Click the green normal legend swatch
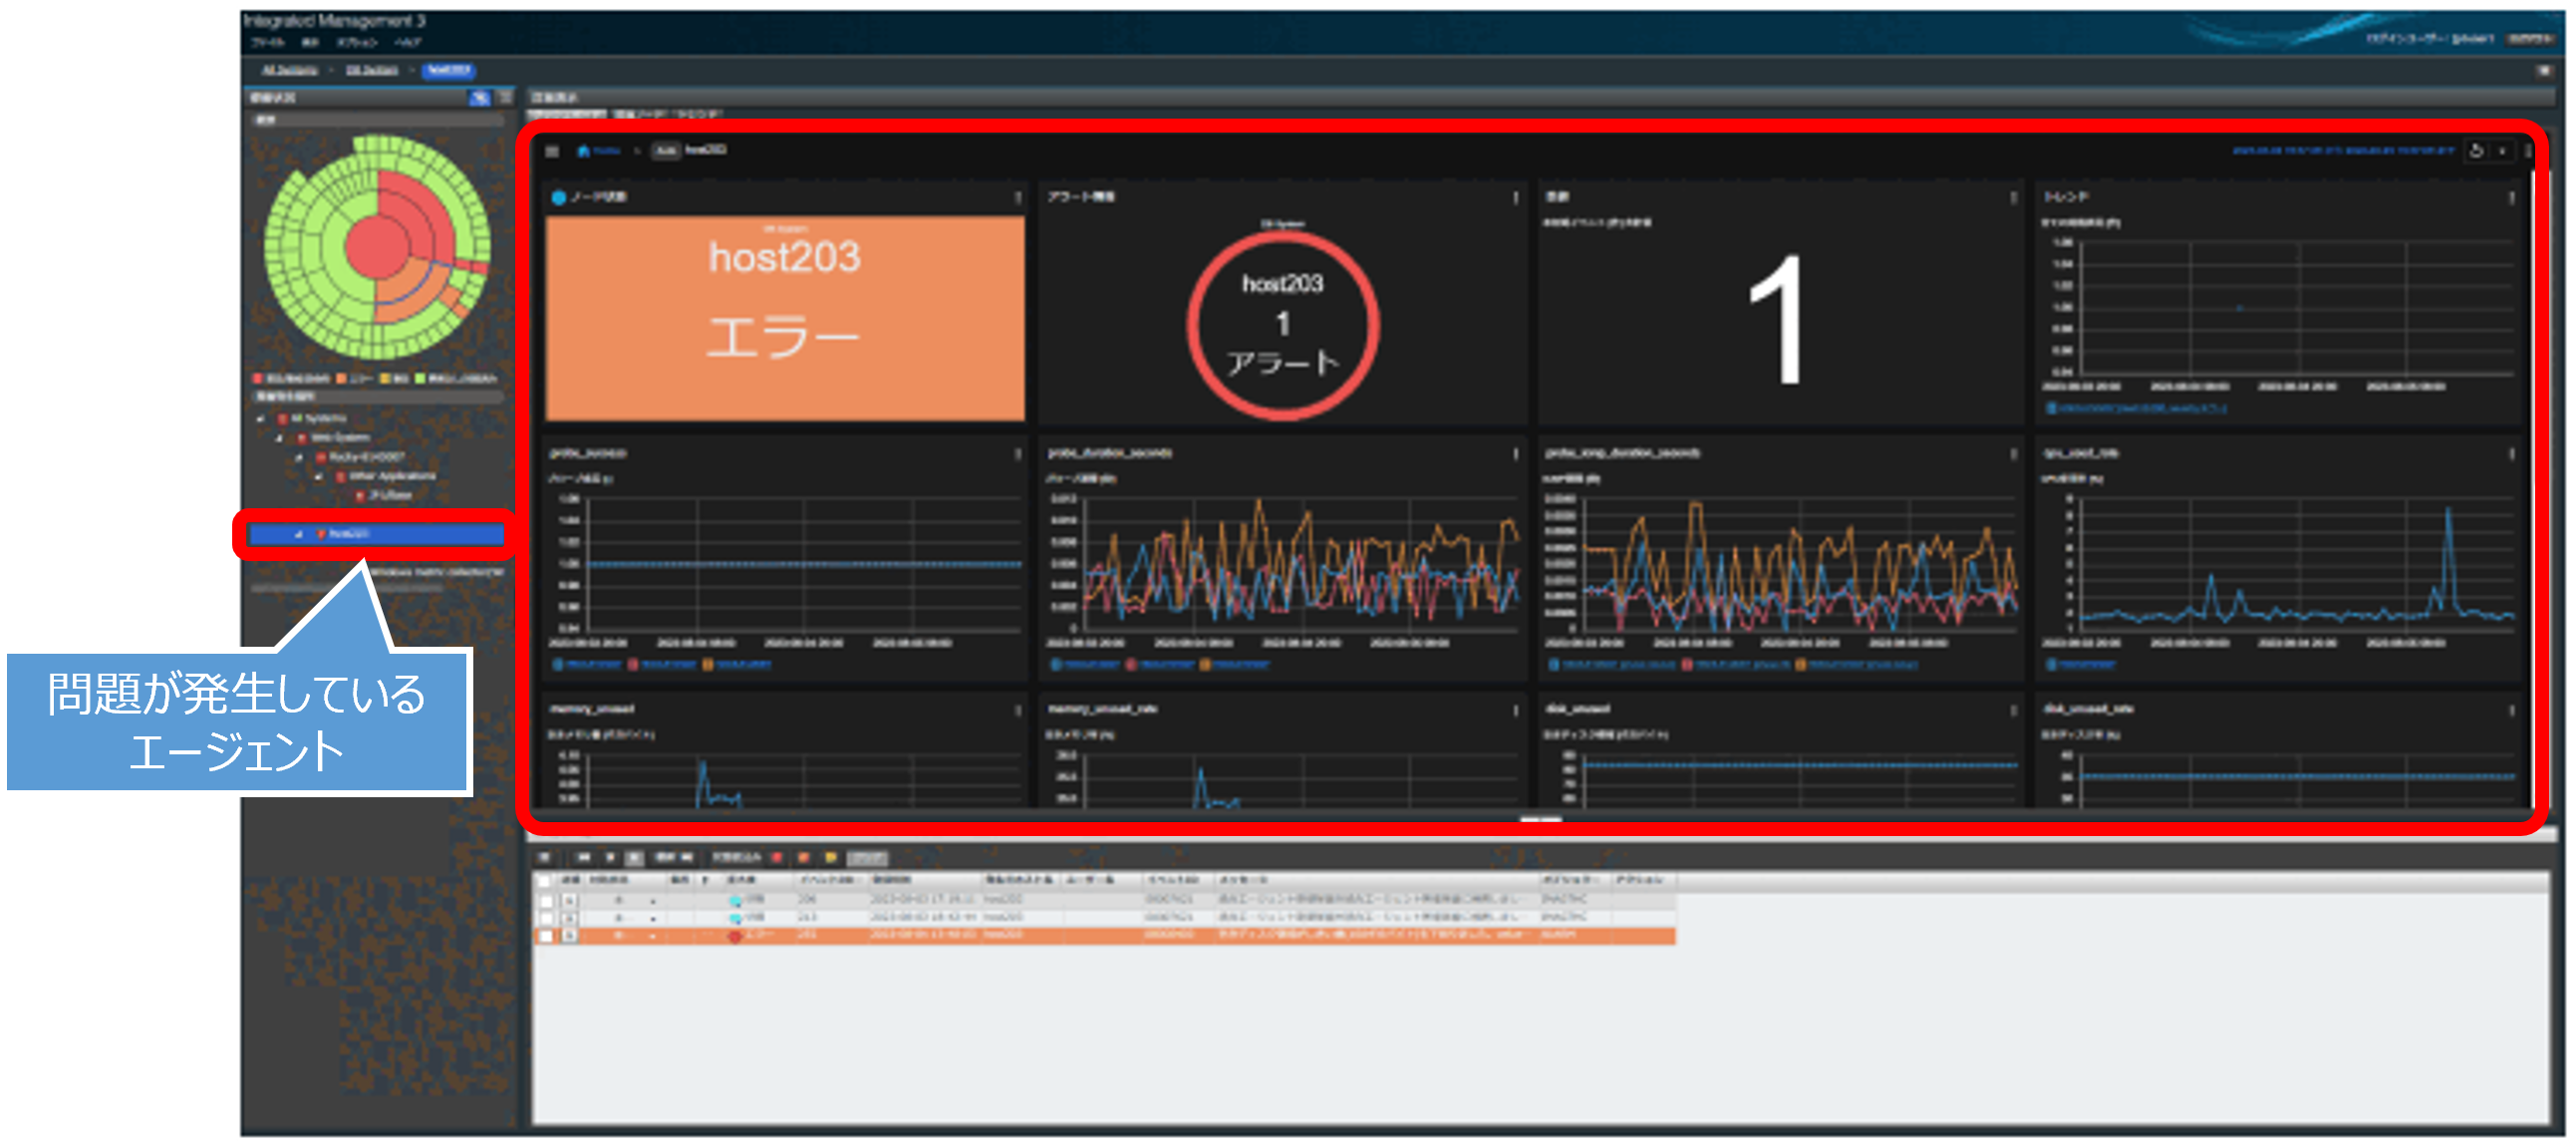The height and width of the screenshot is (1147, 2576). point(420,379)
